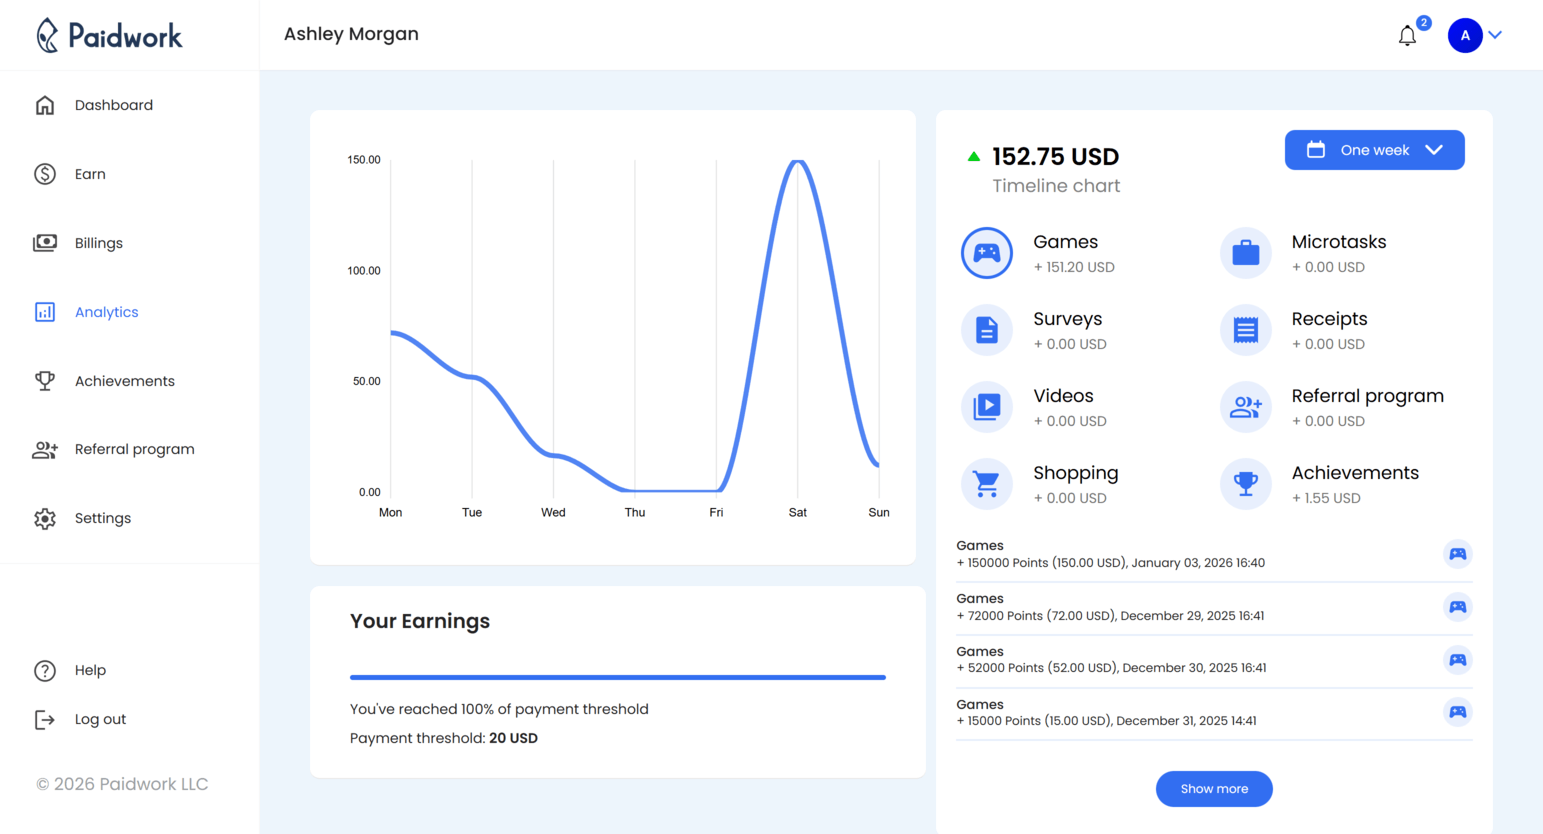The height and width of the screenshot is (834, 1543).
Task: Open the Achievements trophy icon
Action: pyautogui.click(x=1245, y=483)
